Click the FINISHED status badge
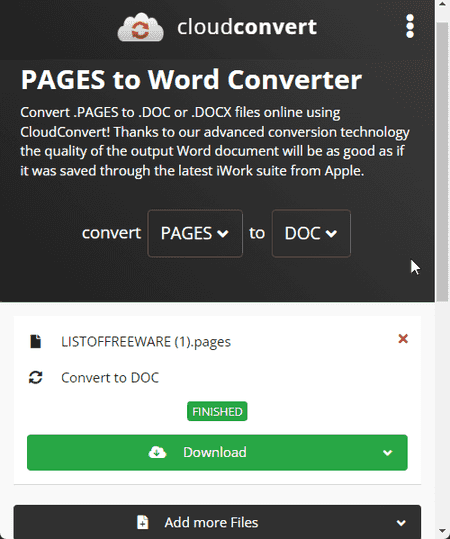This screenshot has height=539, width=450. coord(217,411)
